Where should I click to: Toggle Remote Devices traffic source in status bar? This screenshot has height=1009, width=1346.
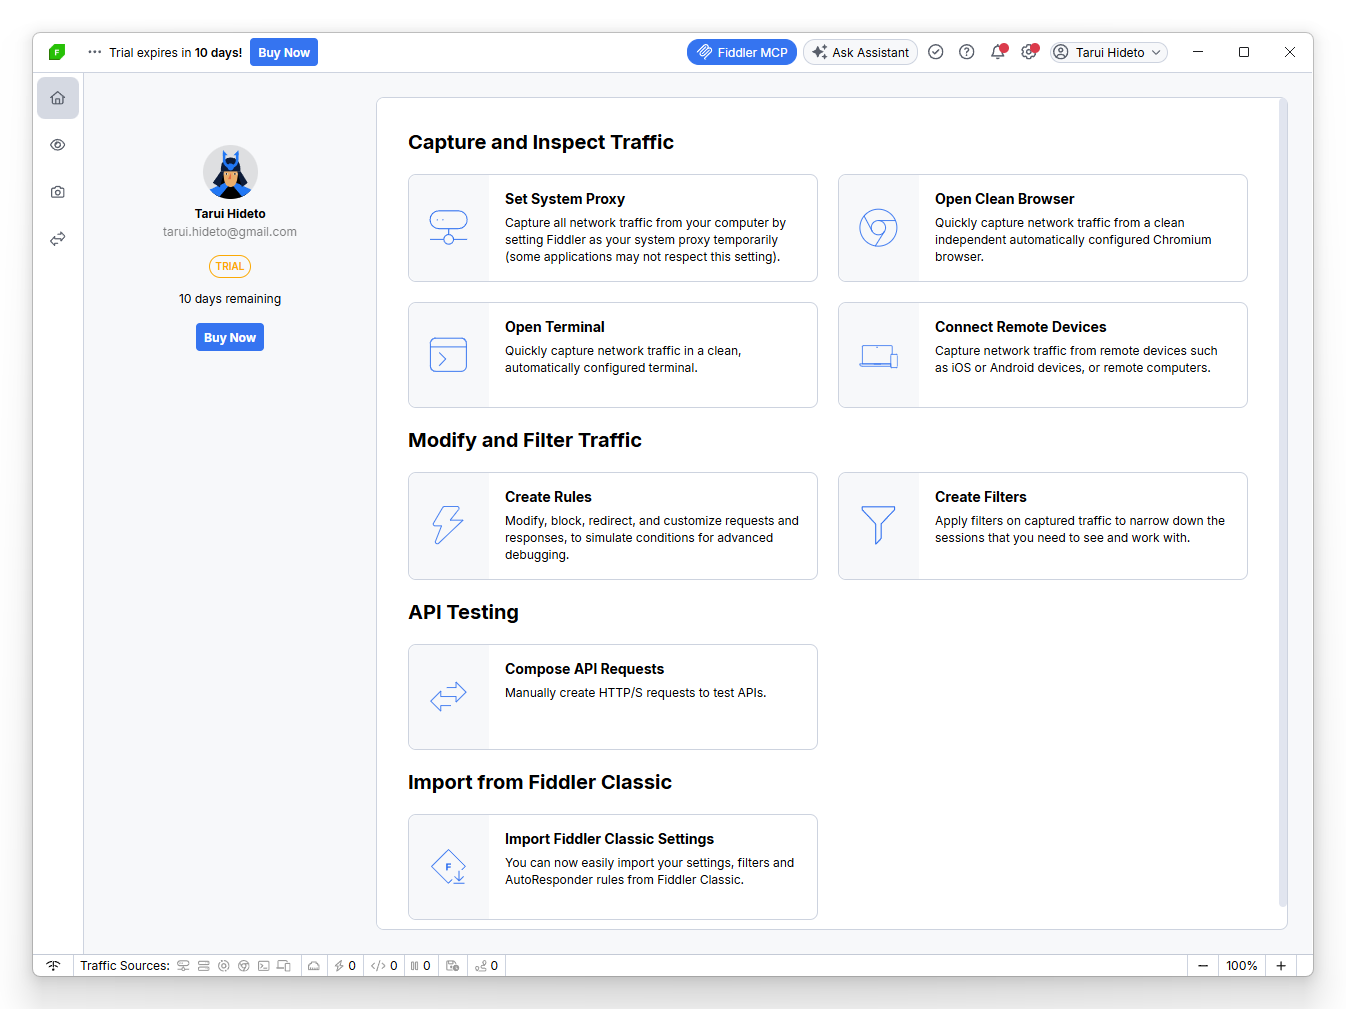click(284, 966)
